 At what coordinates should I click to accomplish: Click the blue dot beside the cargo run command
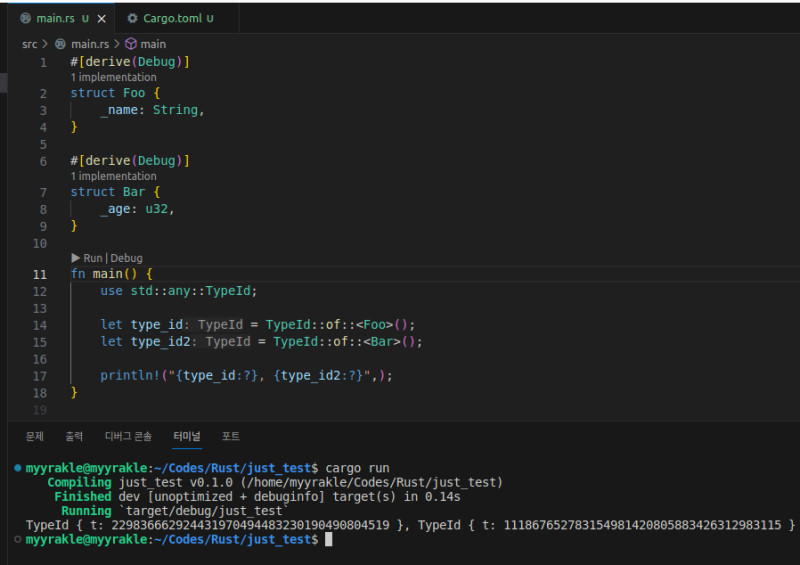point(18,468)
